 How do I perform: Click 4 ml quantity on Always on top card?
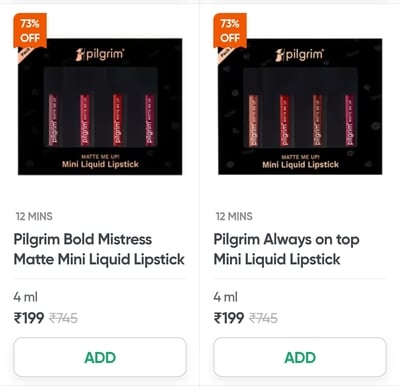pos(226,297)
